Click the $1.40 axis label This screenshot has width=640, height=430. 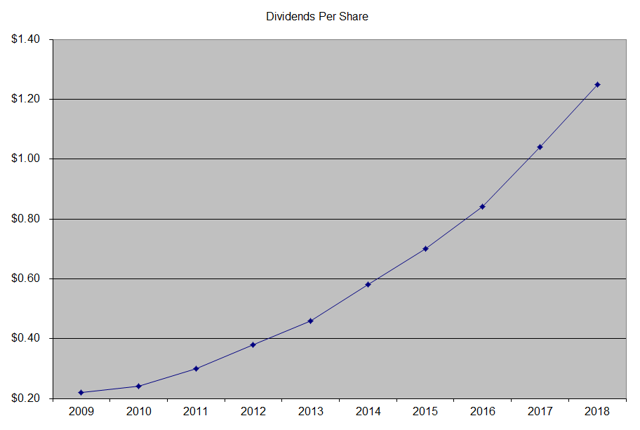[26, 39]
